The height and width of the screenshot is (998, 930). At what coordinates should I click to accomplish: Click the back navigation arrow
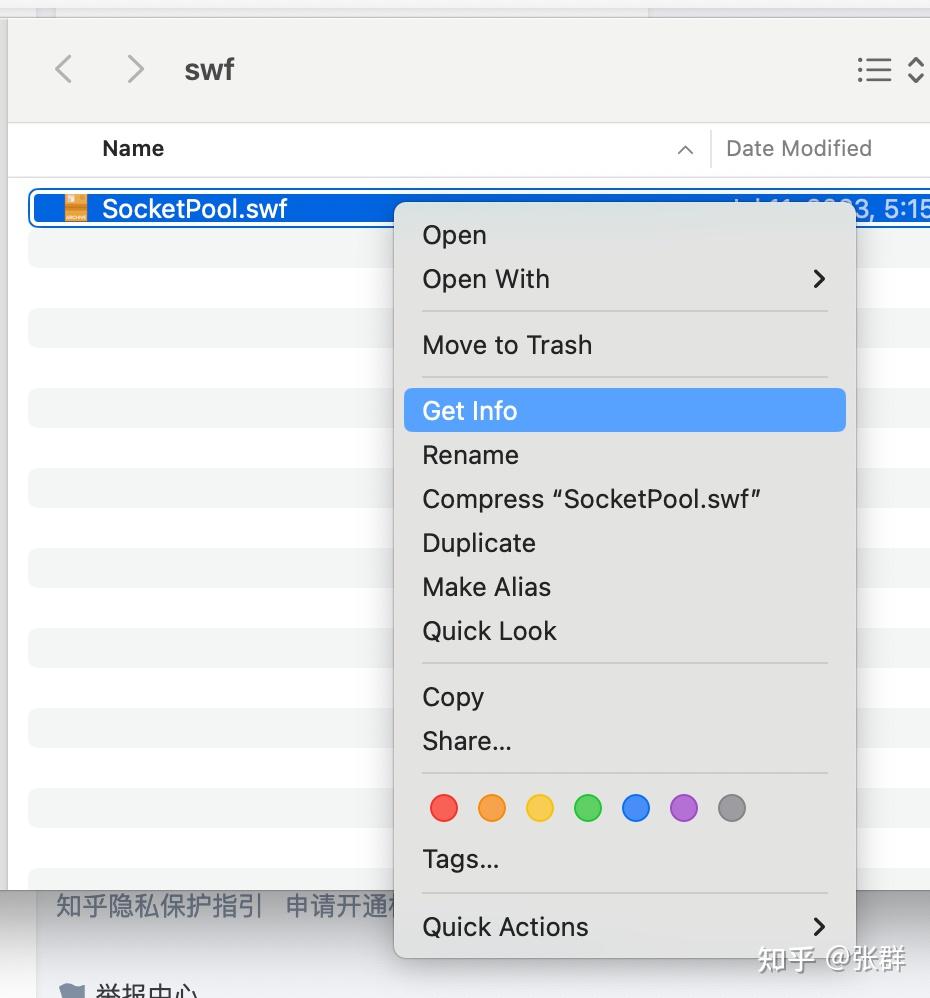click(x=62, y=69)
